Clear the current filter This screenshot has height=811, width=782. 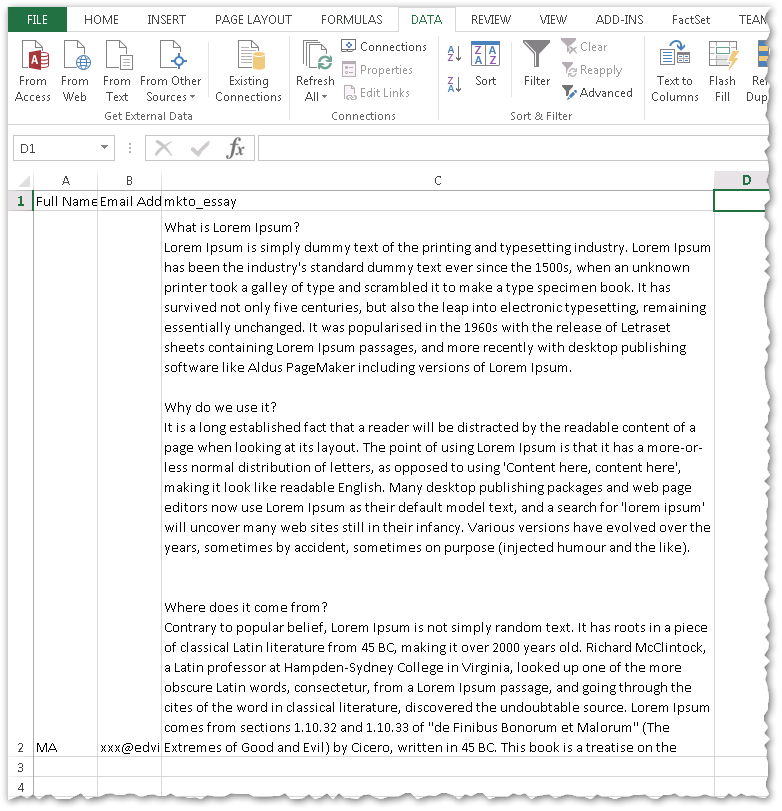pyautogui.click(x=584, y=47)
